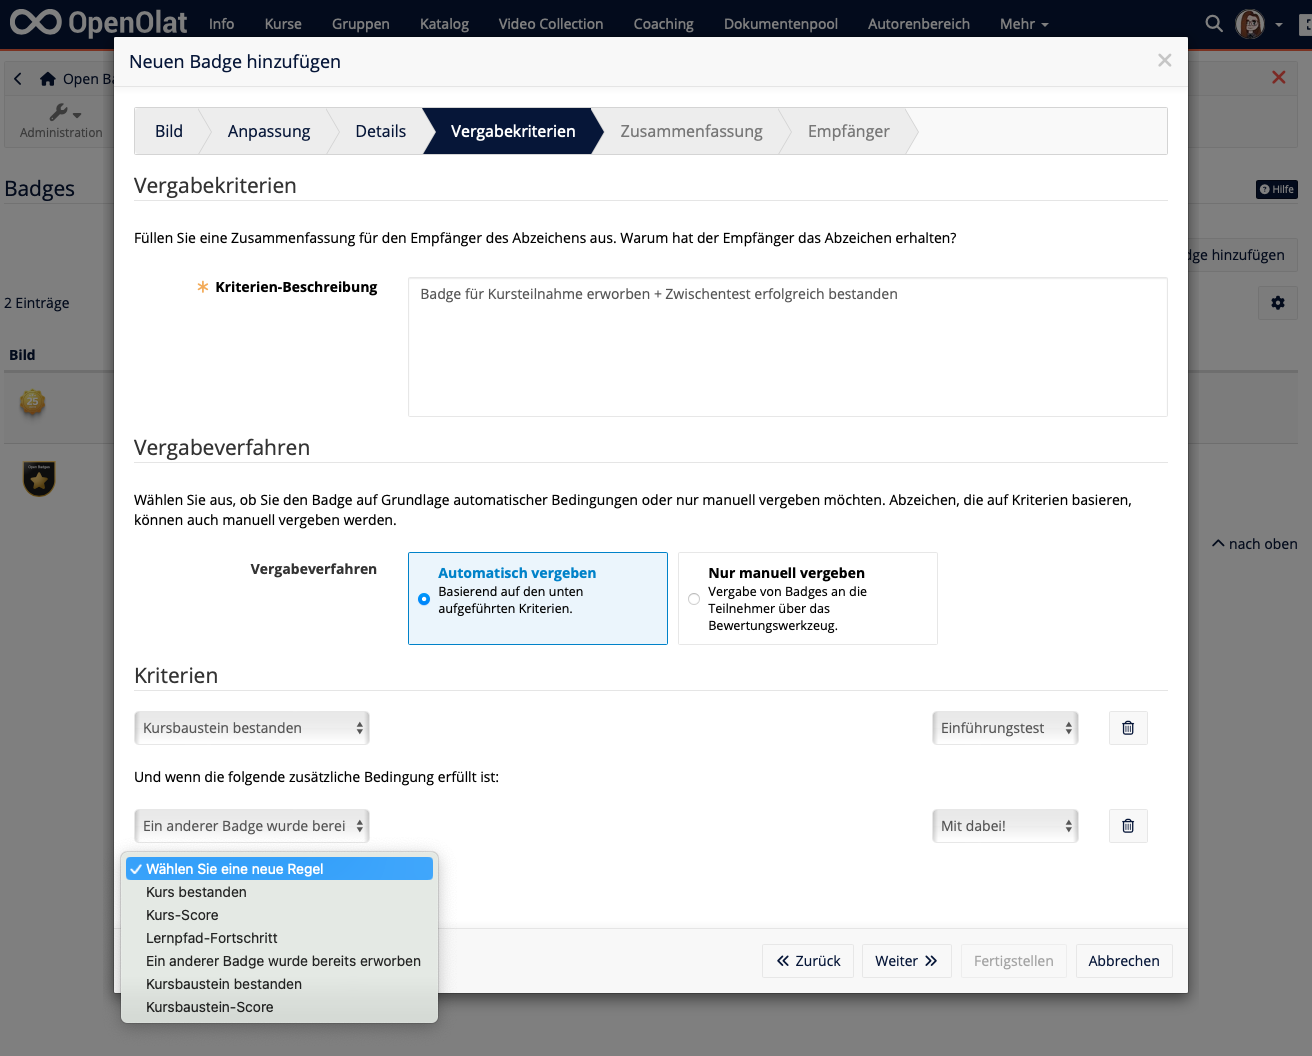The image size is (1312, 1056).
Task: Open the user avatar profile menu
Action: 1250,23
